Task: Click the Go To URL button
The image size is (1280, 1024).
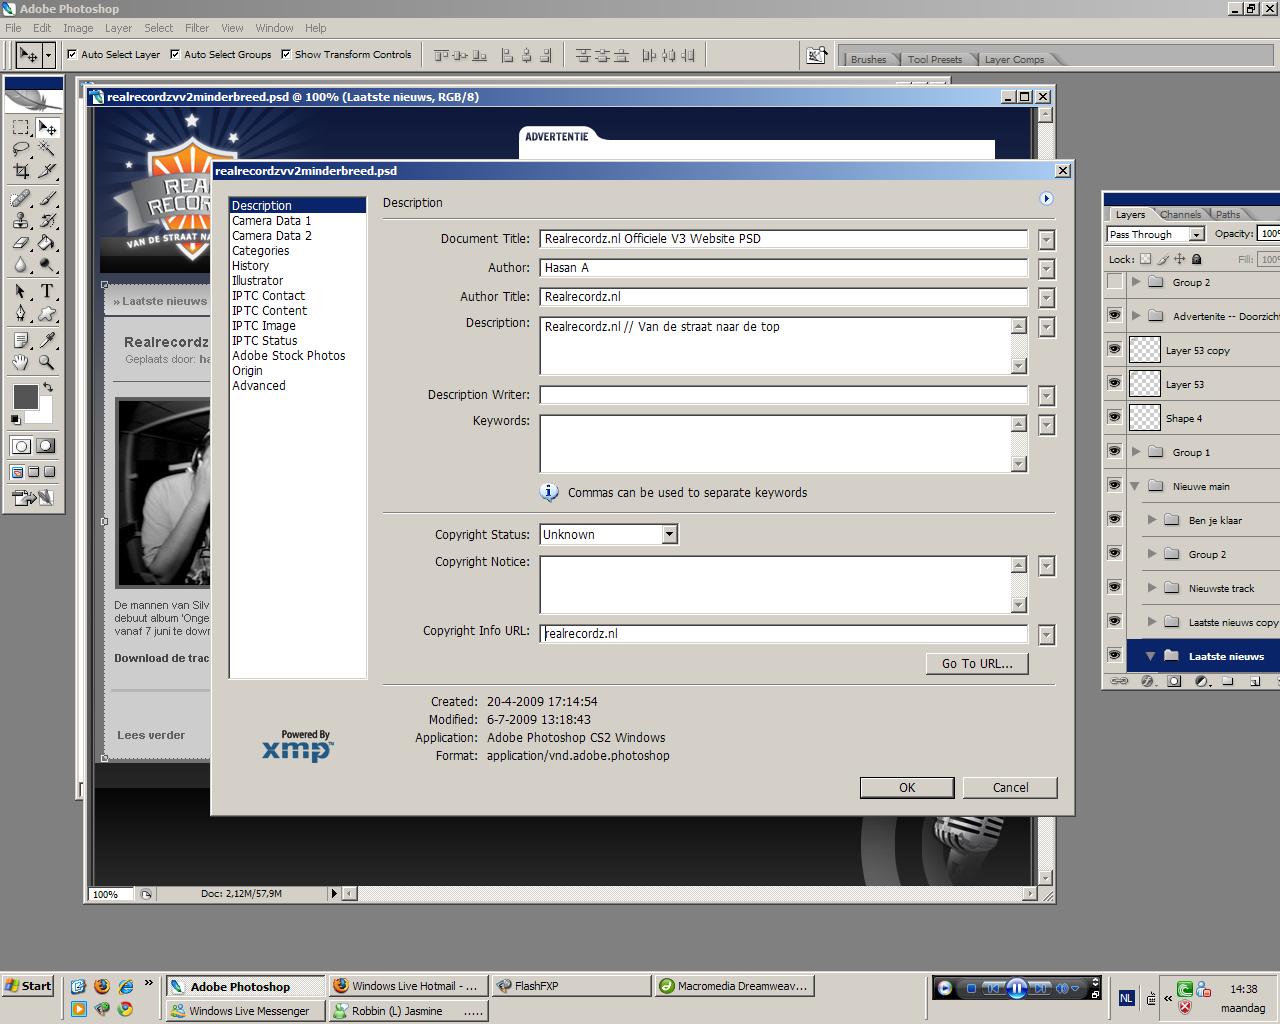Action: click(x=977, y=663)
